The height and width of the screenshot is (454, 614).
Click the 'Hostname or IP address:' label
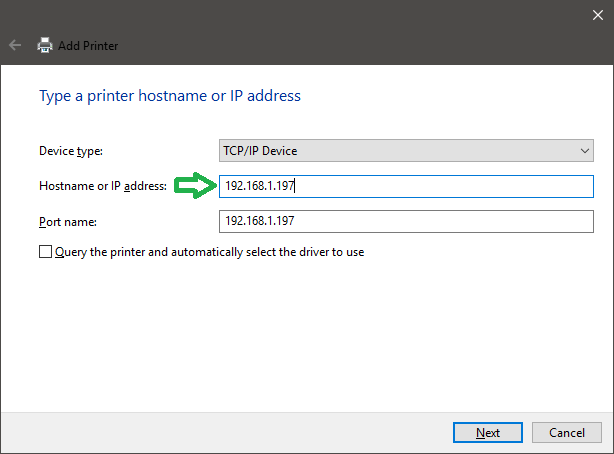[x=103, y=186]
